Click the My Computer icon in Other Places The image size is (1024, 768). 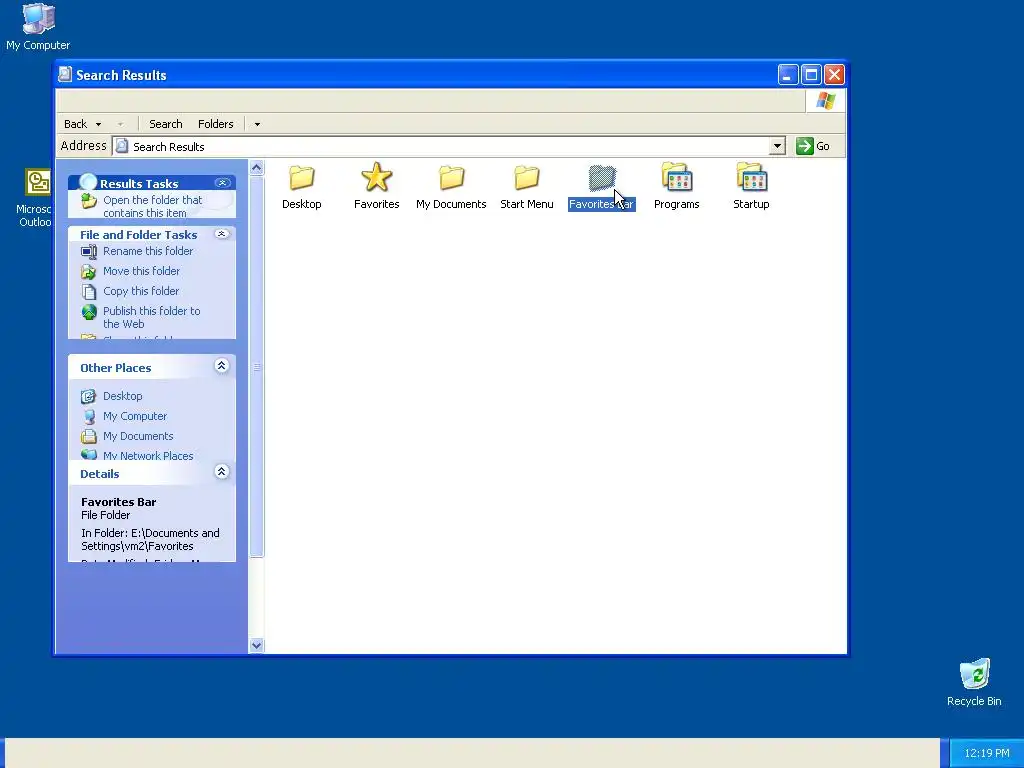coord(89,417)
